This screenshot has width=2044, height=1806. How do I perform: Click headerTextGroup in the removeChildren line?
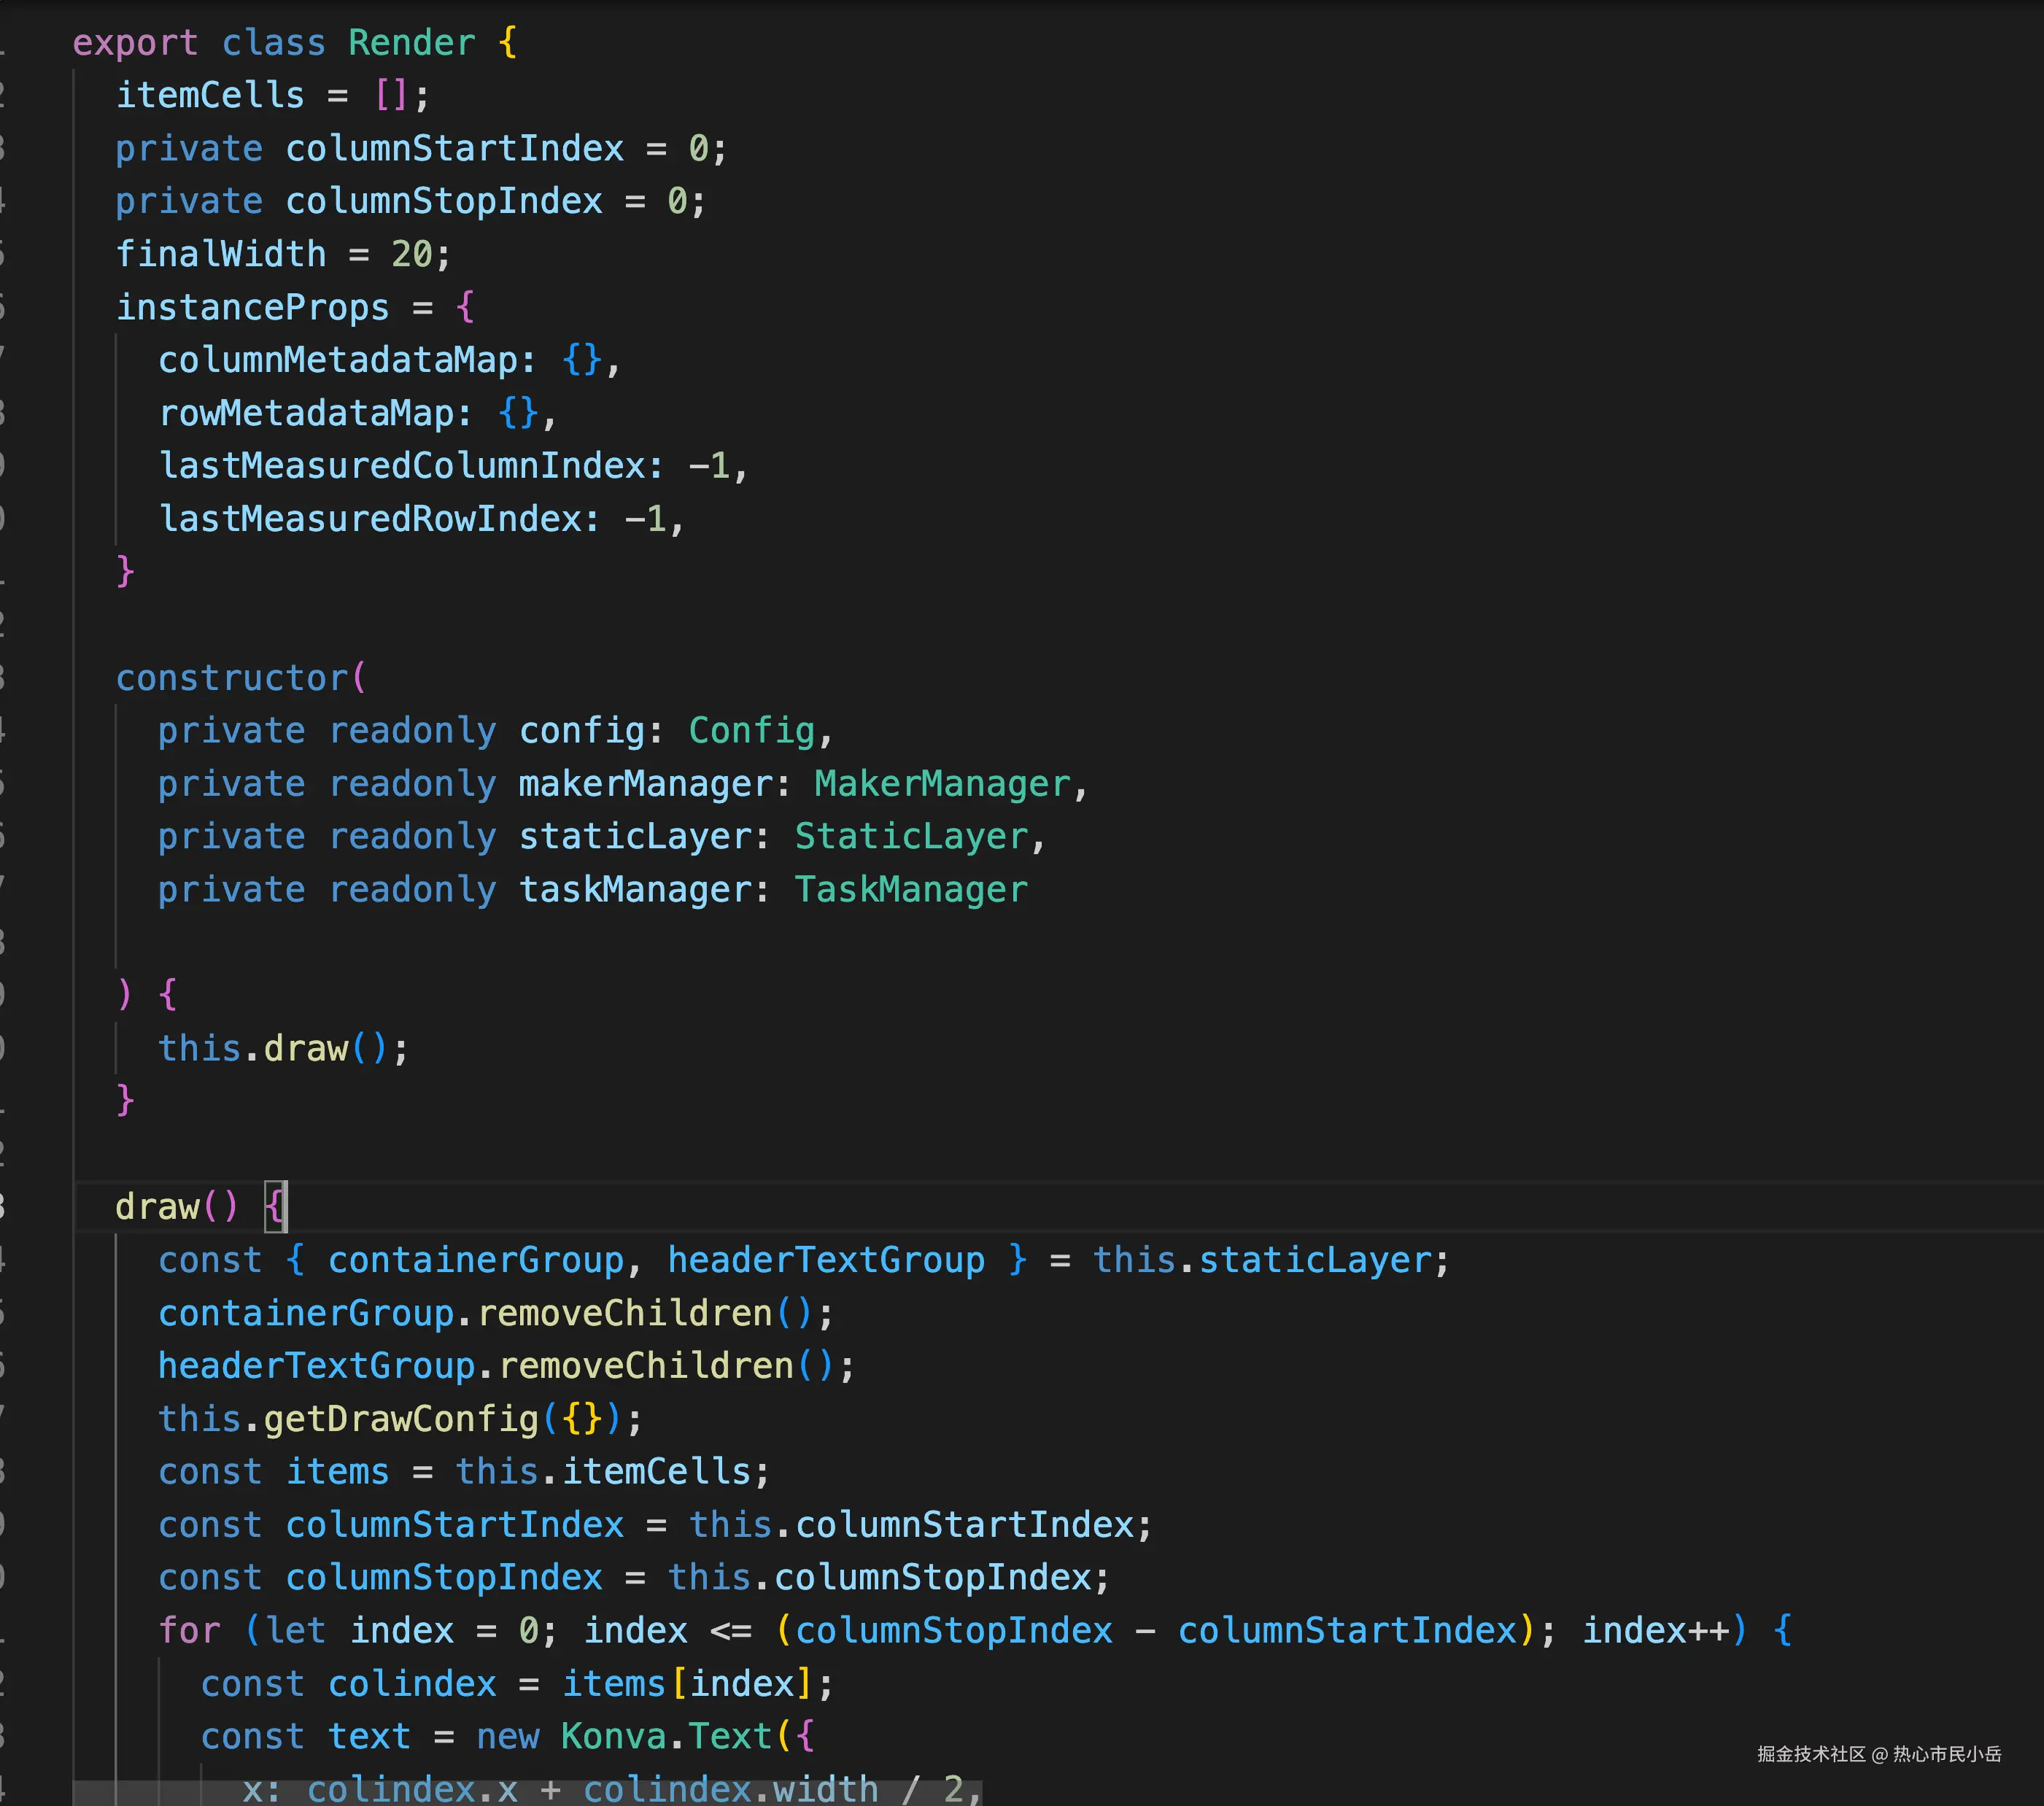pos(316,1366)
